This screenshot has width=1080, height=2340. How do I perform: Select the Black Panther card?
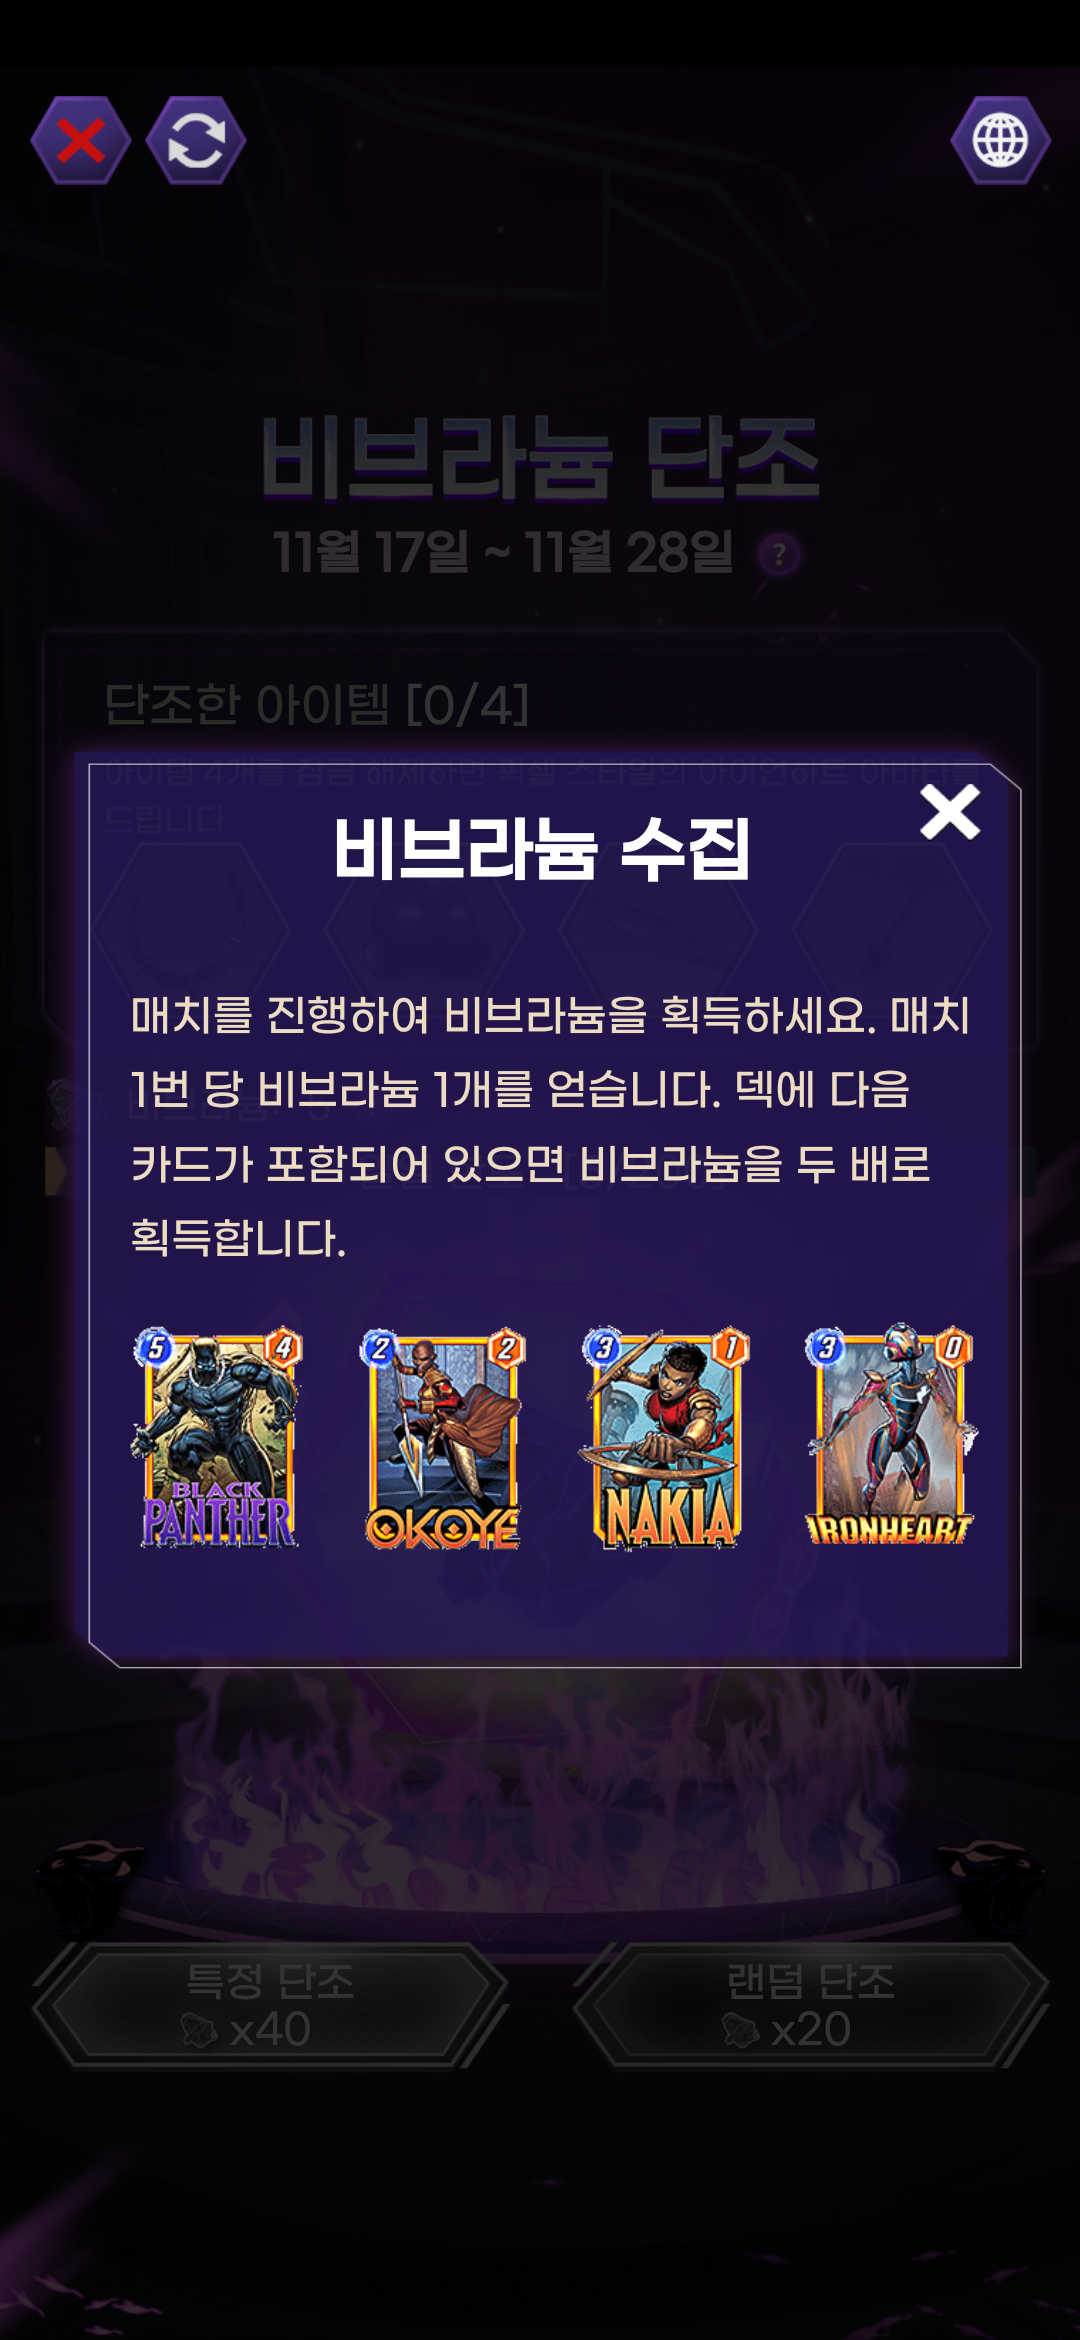[217, 1439]
